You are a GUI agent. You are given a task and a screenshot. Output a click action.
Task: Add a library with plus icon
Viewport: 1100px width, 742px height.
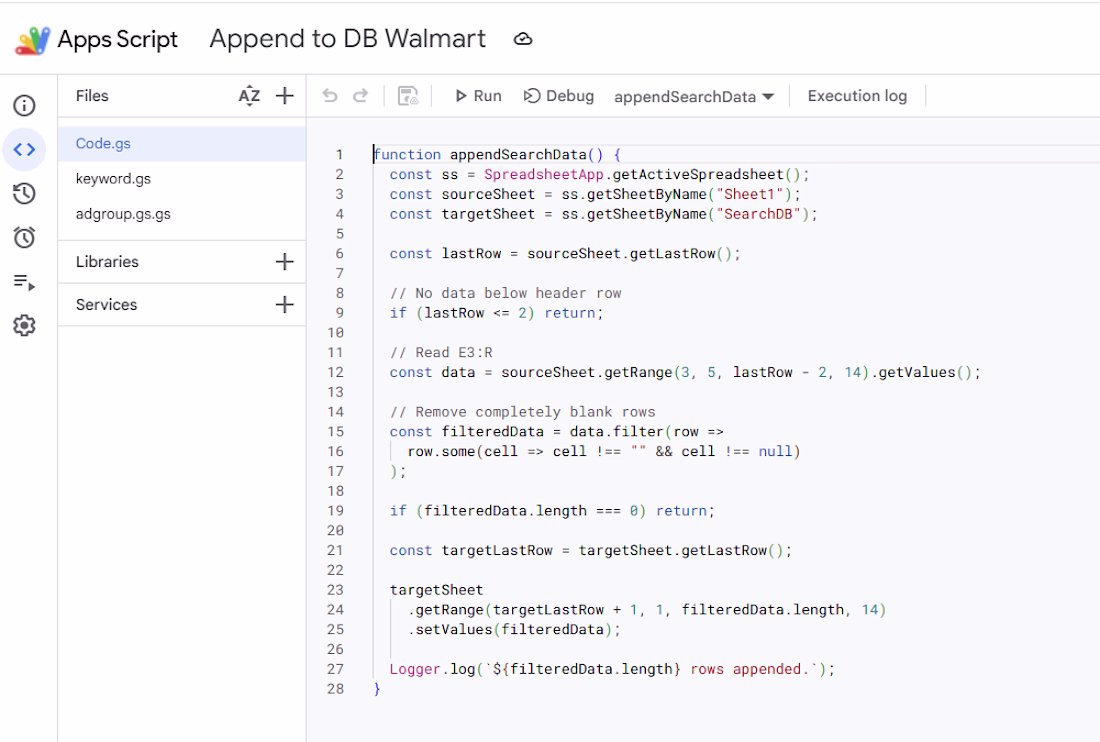pyautogui.click(x=285, y=262)
